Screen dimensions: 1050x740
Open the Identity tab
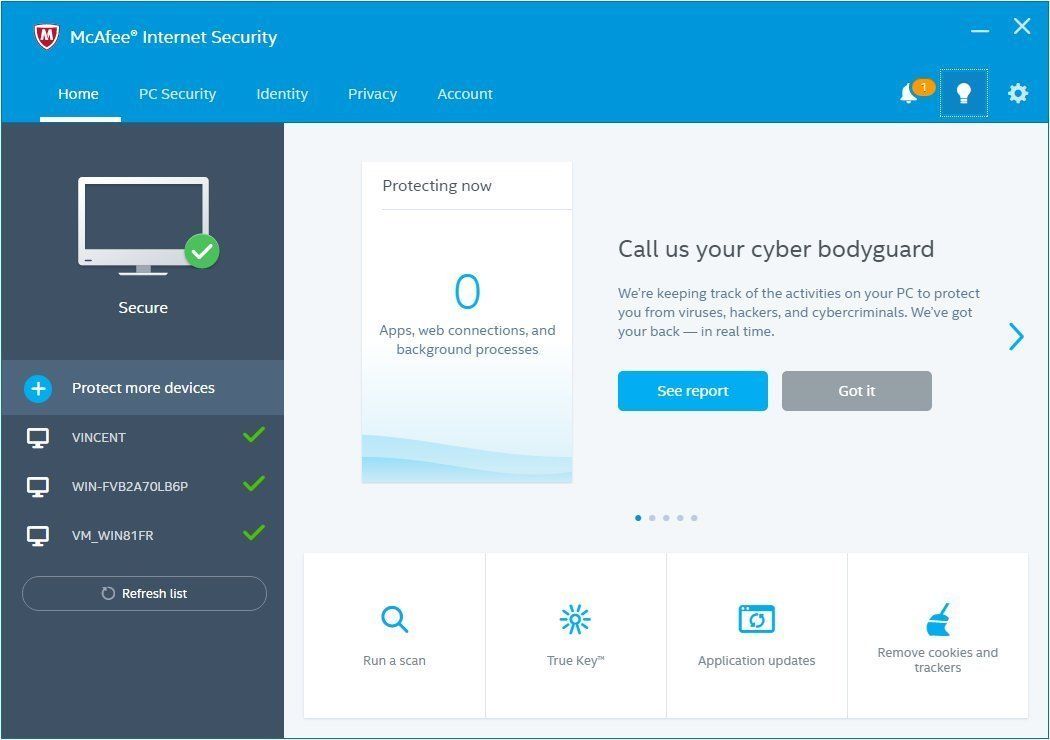tap(282, 94)
